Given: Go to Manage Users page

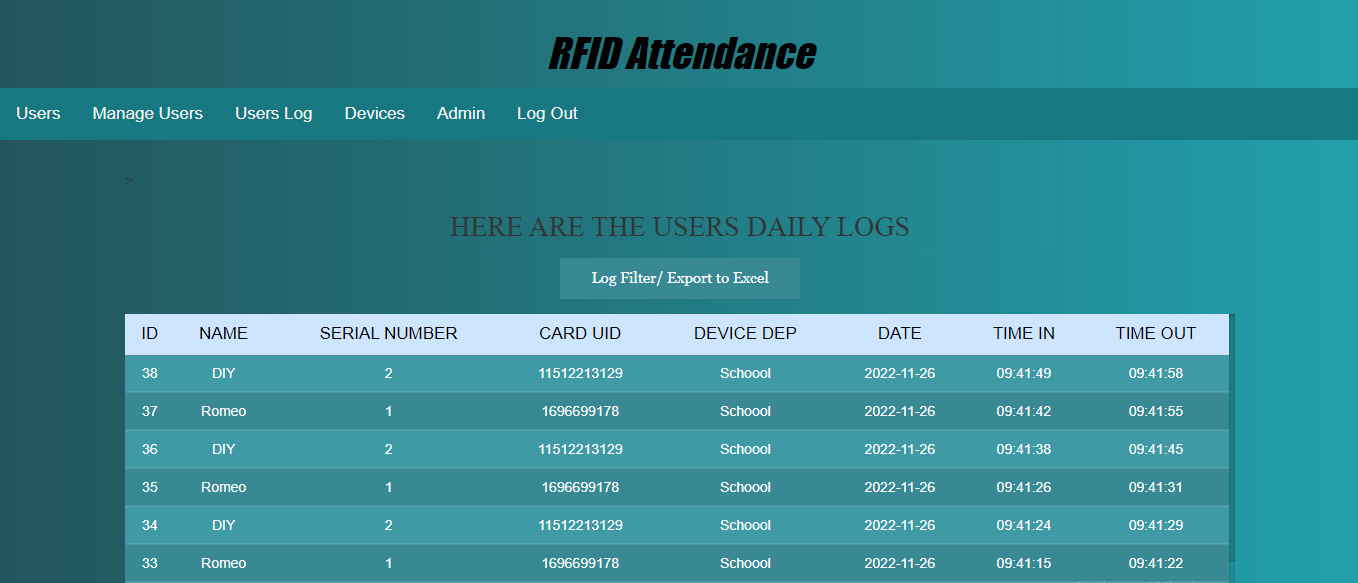Looking at the screenshot, I should (x=147, y=114).
